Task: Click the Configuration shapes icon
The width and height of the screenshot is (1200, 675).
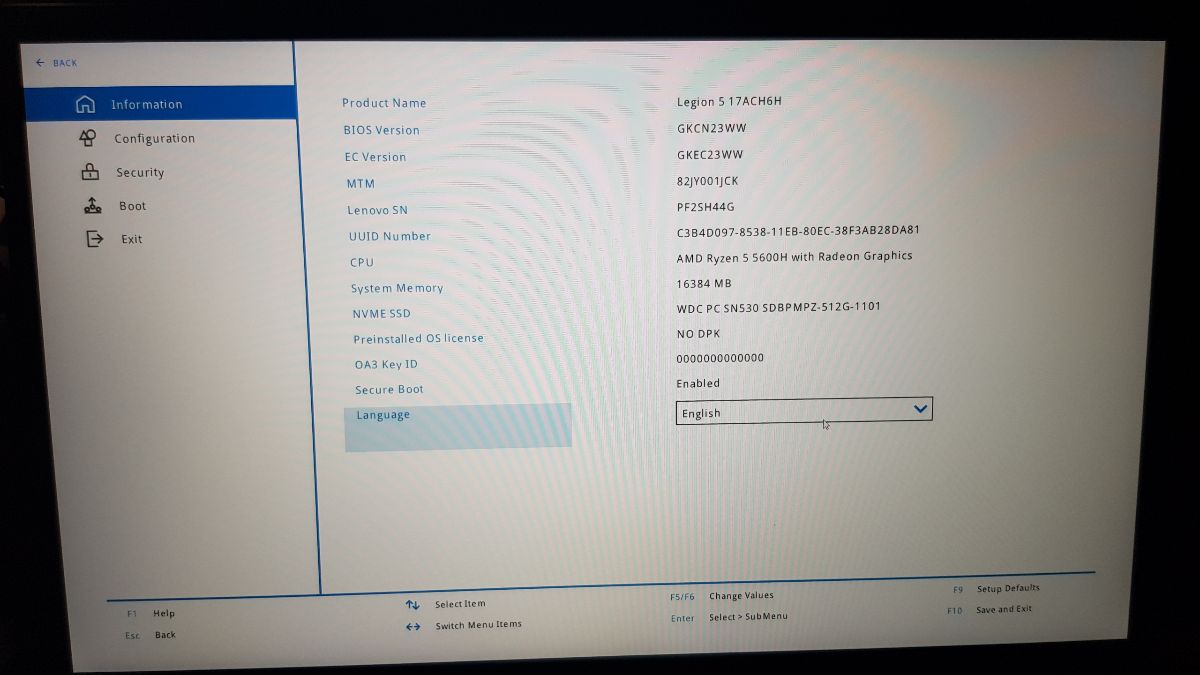Action: click(88, 138)
